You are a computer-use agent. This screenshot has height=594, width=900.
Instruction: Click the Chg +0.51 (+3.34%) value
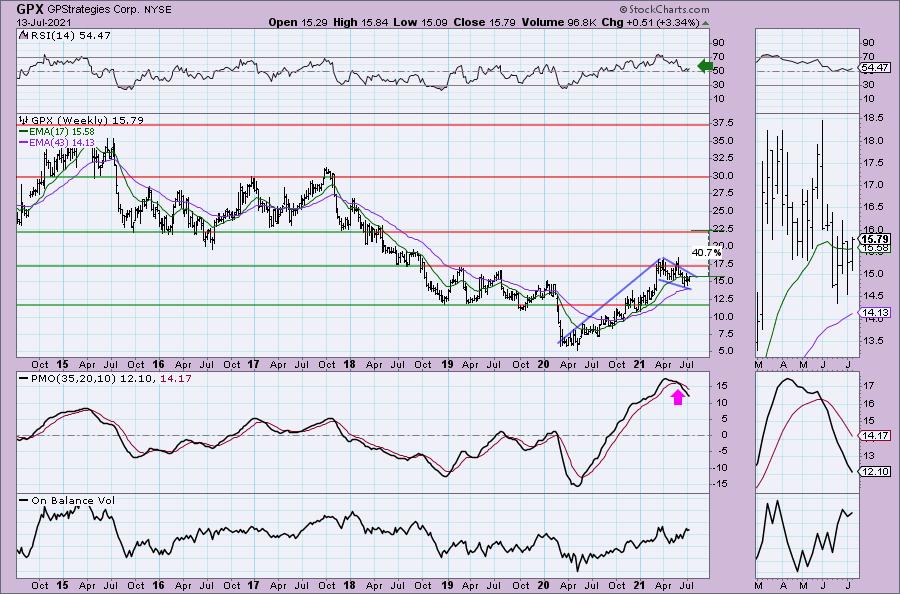[x=650, y=22]
